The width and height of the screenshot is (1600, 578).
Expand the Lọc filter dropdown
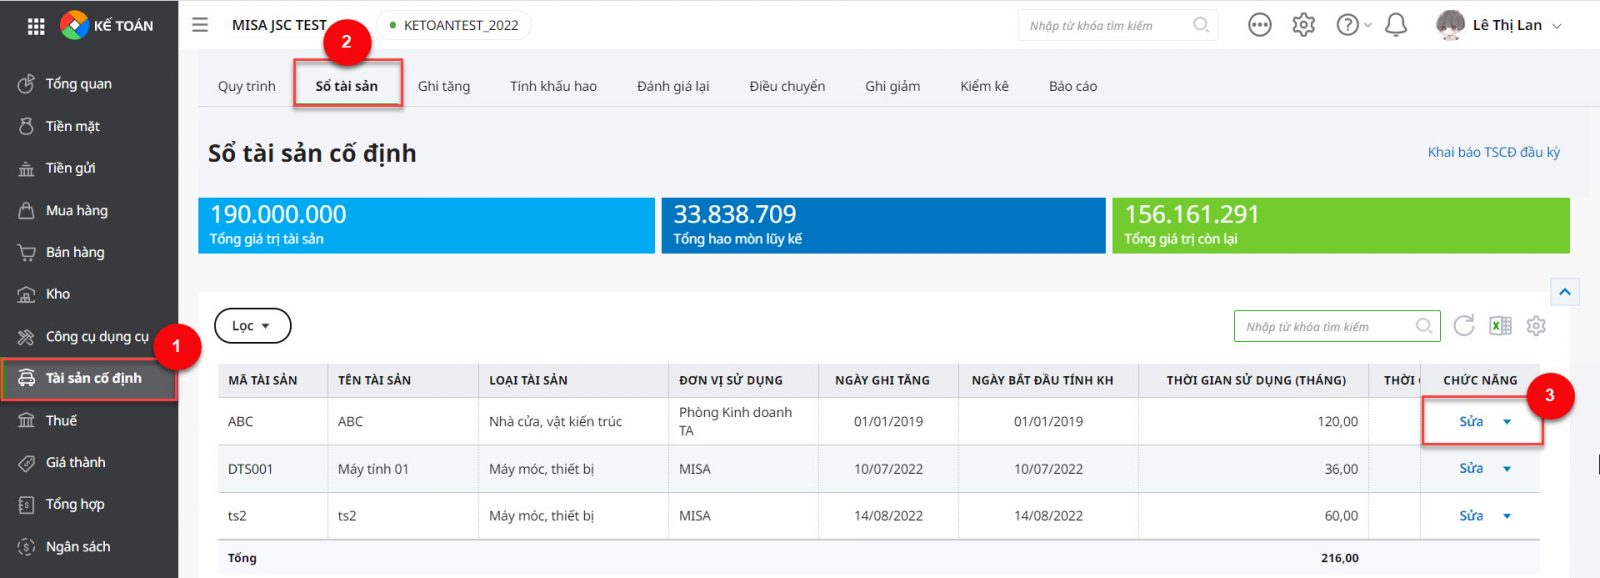click(x=252, y=326)
